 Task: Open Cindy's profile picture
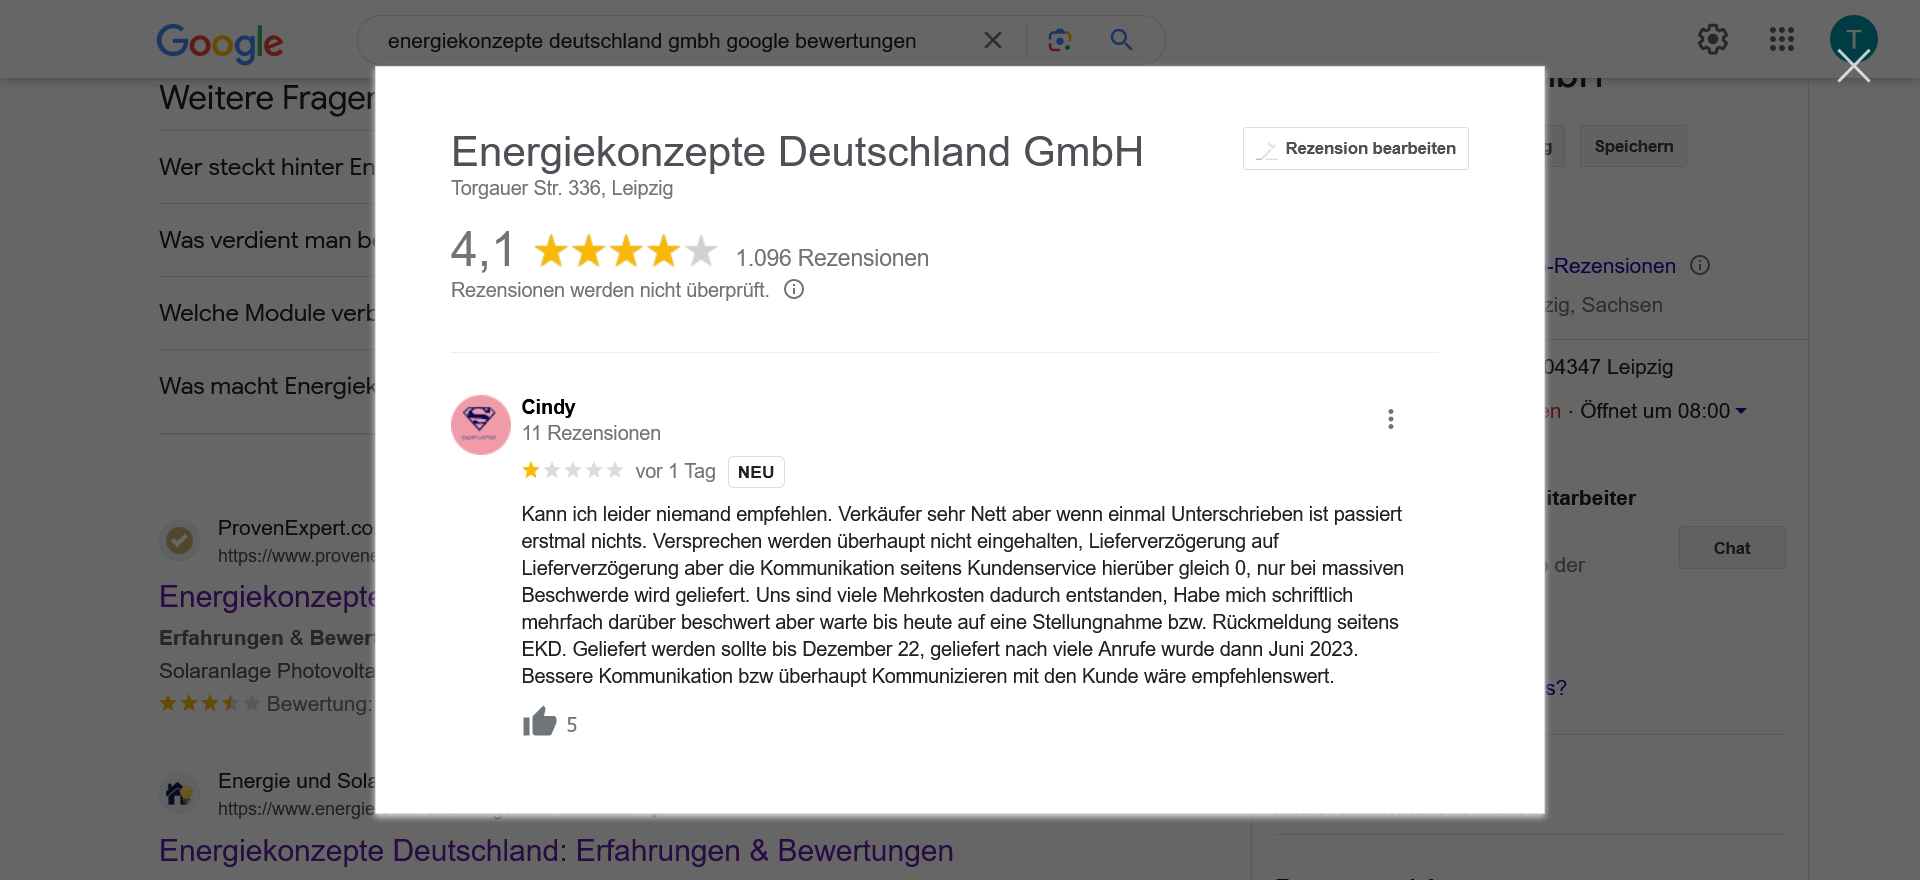[481, 425]
